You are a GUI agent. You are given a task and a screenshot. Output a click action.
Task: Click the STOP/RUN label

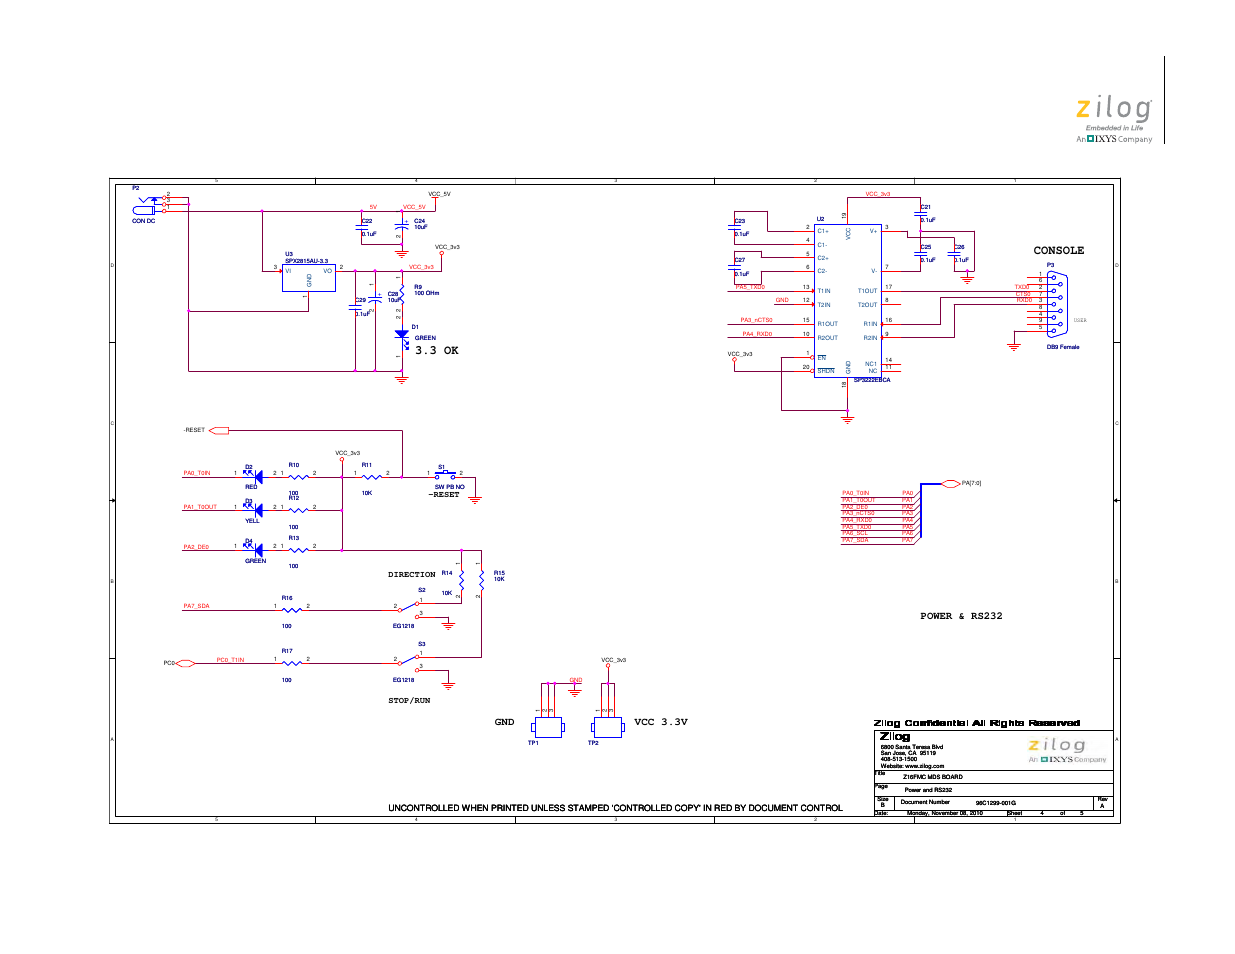pyautogui.click(x=409, y=701)
